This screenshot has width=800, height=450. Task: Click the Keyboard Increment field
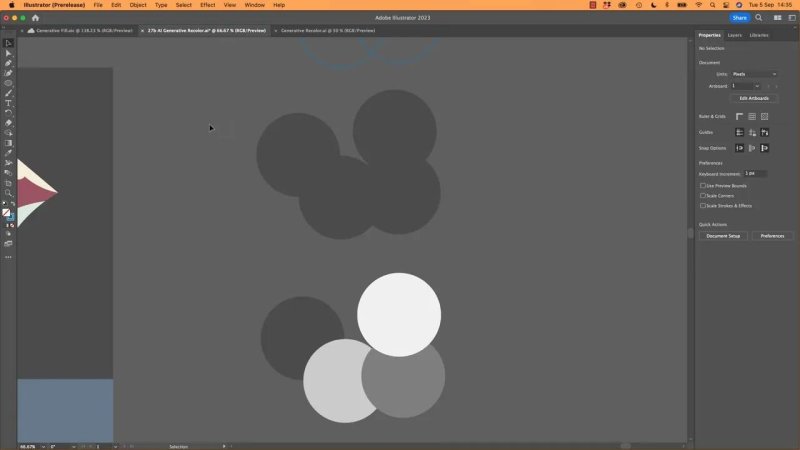pyautogui.click(x=755, y=174)
